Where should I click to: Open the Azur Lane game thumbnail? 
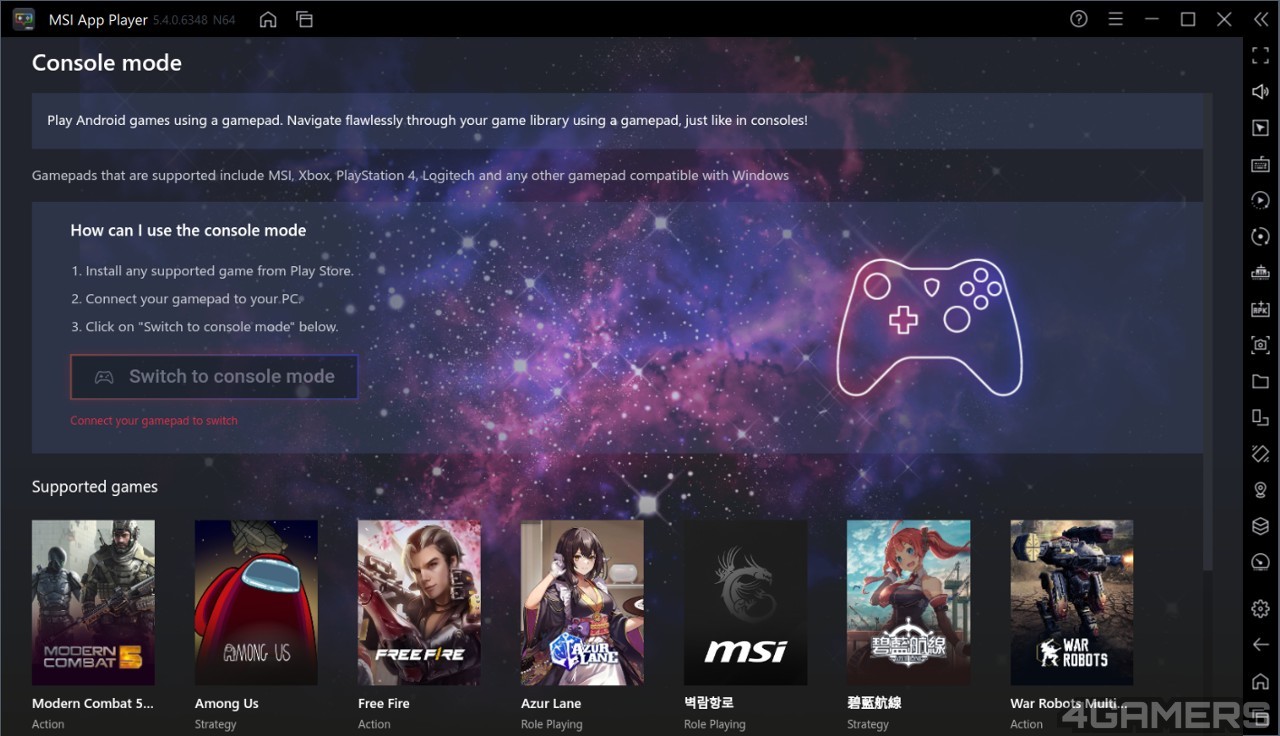(582, 602)
